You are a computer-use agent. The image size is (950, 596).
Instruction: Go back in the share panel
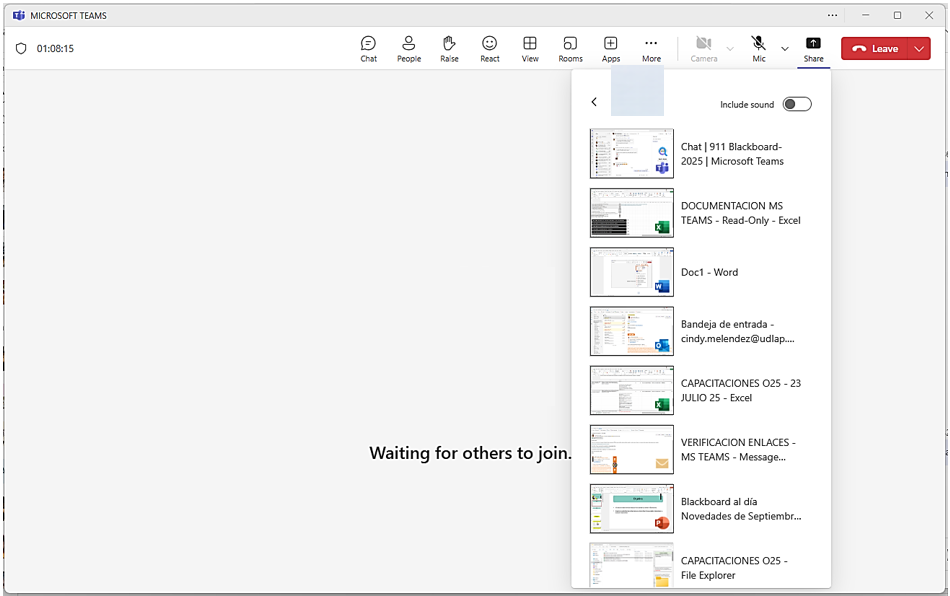[x=594, y=102]
